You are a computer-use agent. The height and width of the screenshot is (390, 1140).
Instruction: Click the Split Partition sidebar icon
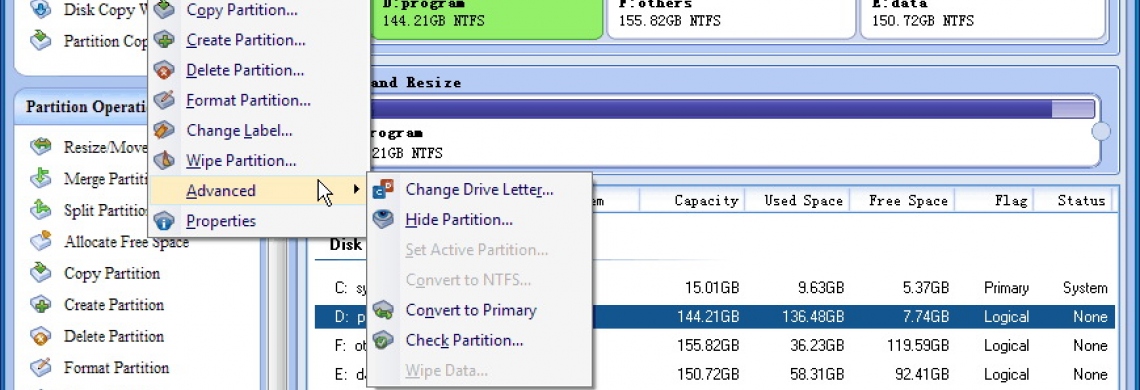(41, 210)
